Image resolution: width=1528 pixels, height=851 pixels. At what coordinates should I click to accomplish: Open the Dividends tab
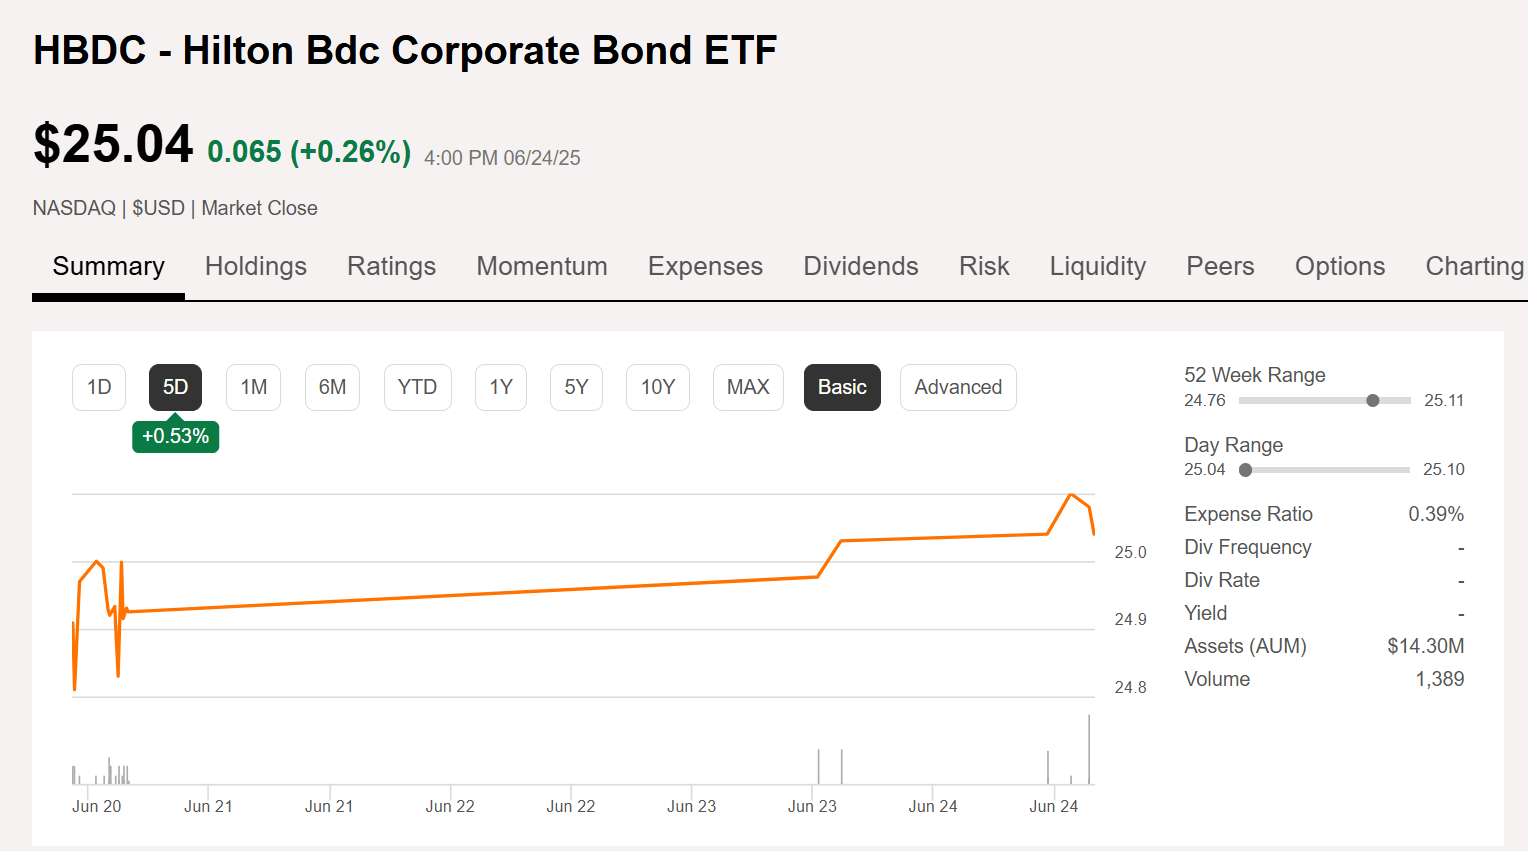point(860,266)
